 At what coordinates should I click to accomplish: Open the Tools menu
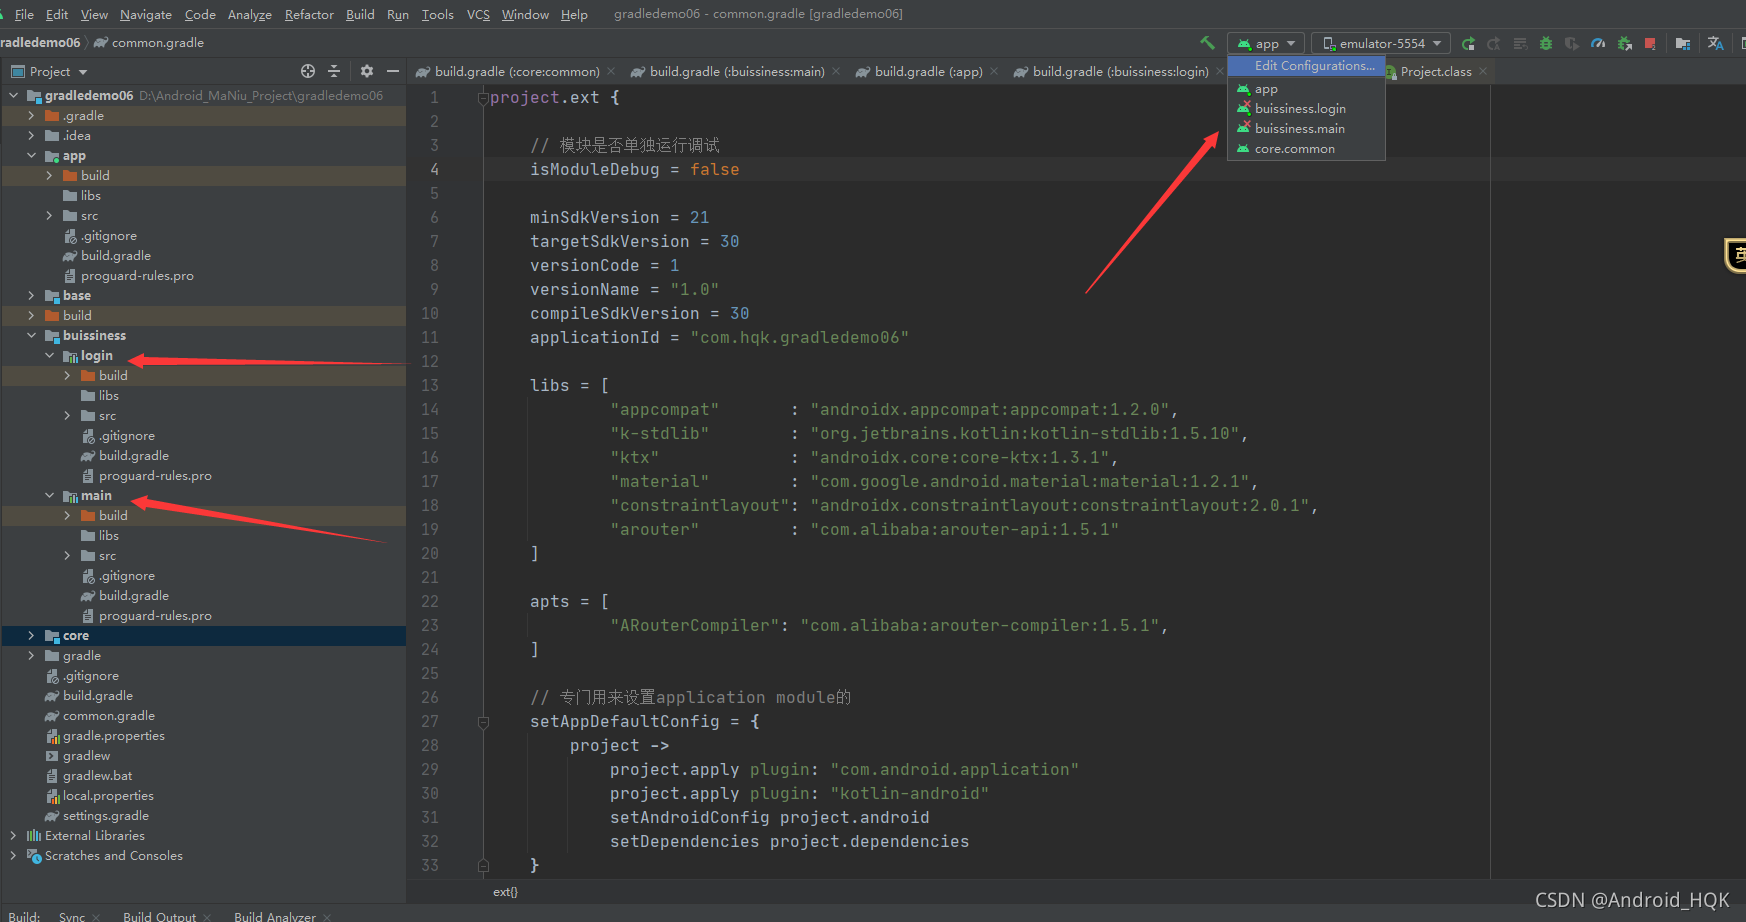coord(437,14)
